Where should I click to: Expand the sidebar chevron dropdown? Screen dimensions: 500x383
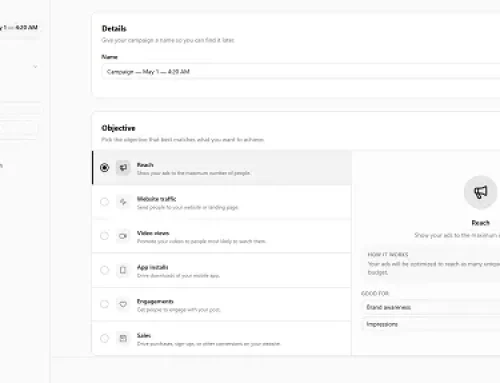click(x=35, y=67)
